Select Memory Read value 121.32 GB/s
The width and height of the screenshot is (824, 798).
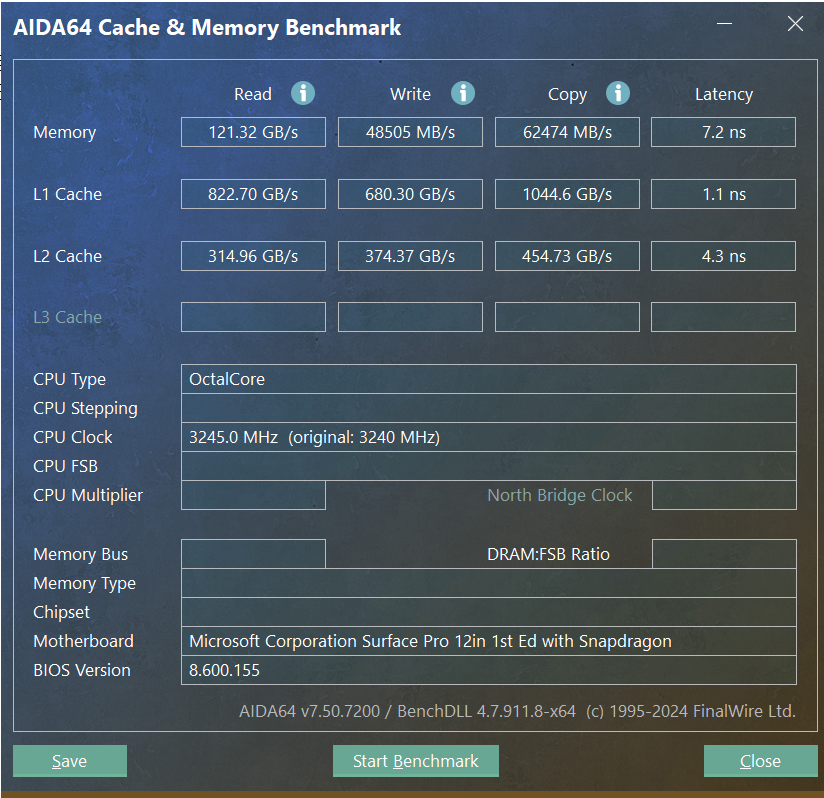[253, 132]
